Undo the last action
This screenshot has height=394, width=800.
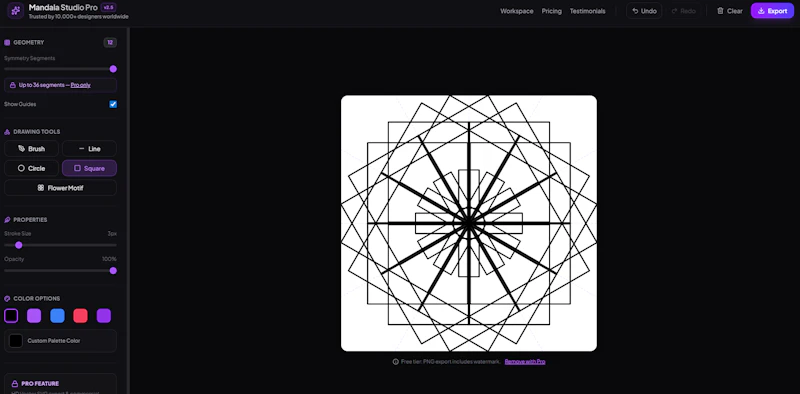(x=644, y=11)
